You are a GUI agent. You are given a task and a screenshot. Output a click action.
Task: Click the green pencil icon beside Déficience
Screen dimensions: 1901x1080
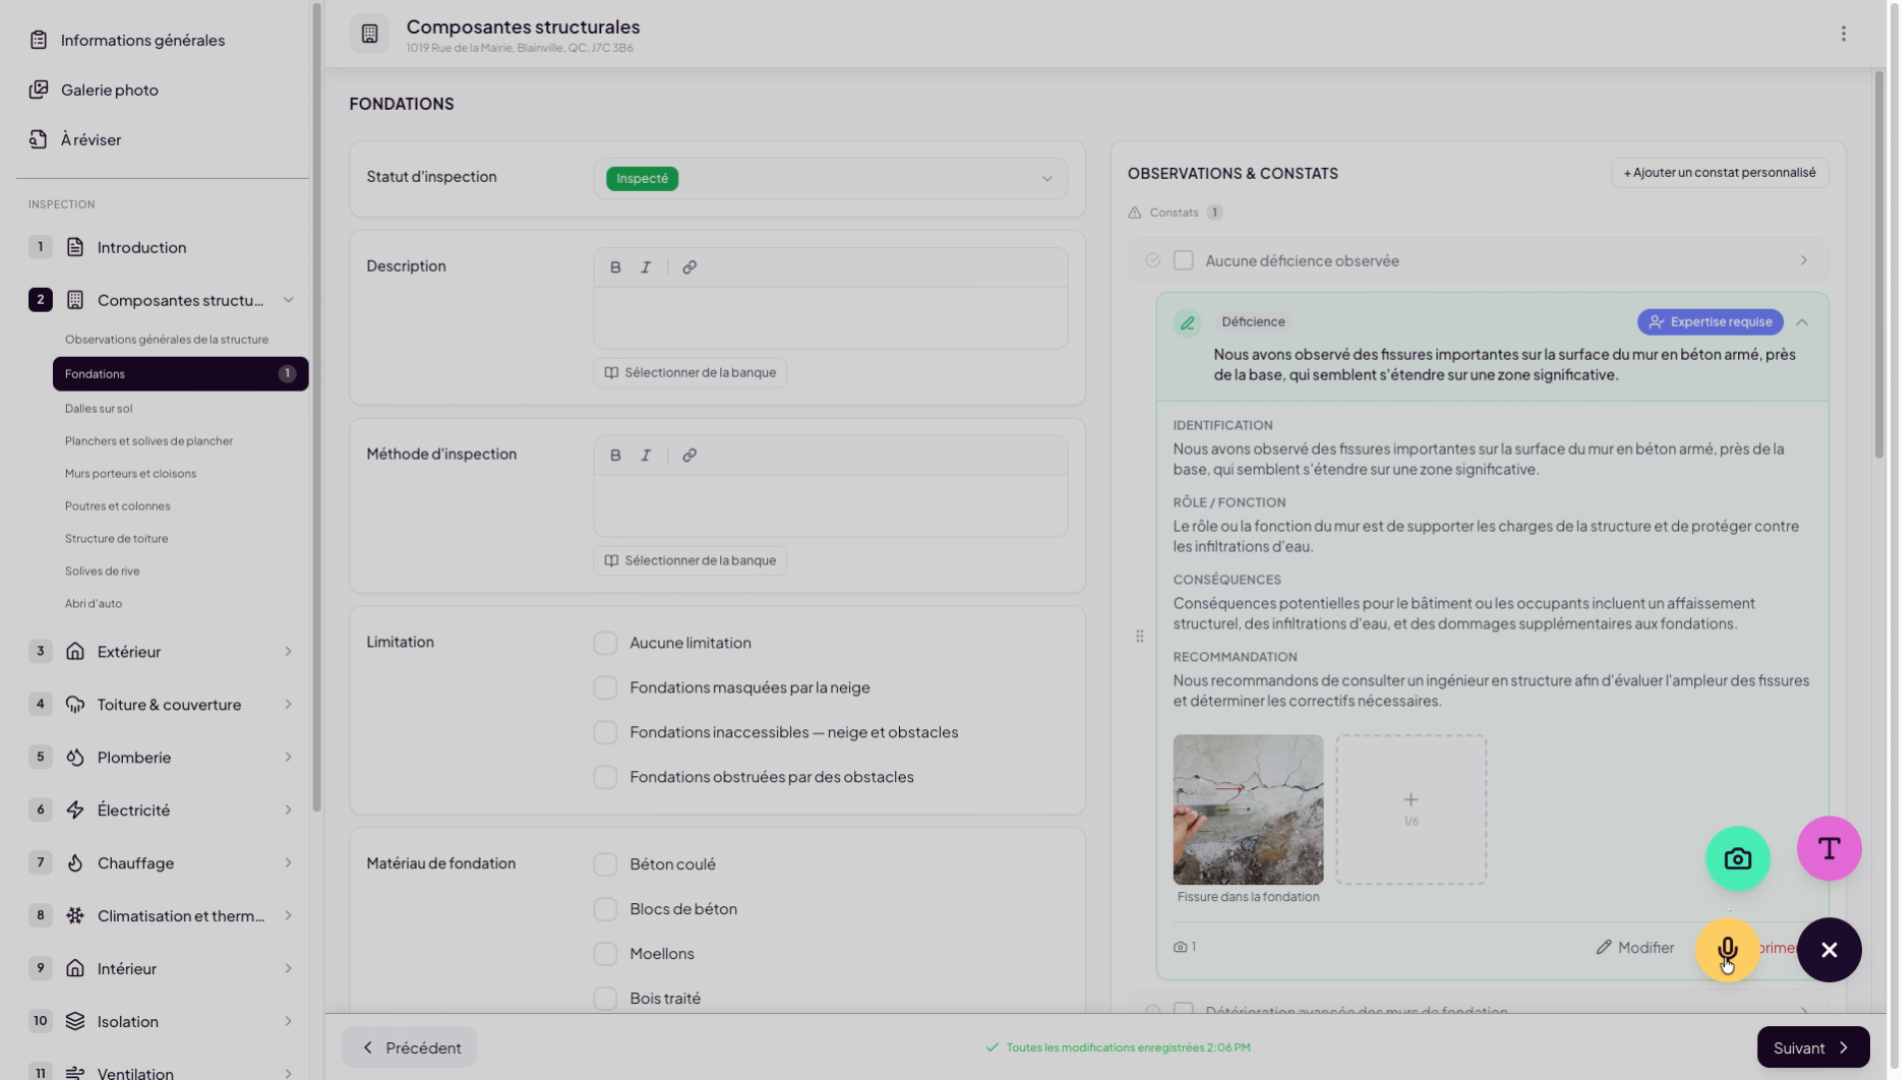tap(1187, 322)
